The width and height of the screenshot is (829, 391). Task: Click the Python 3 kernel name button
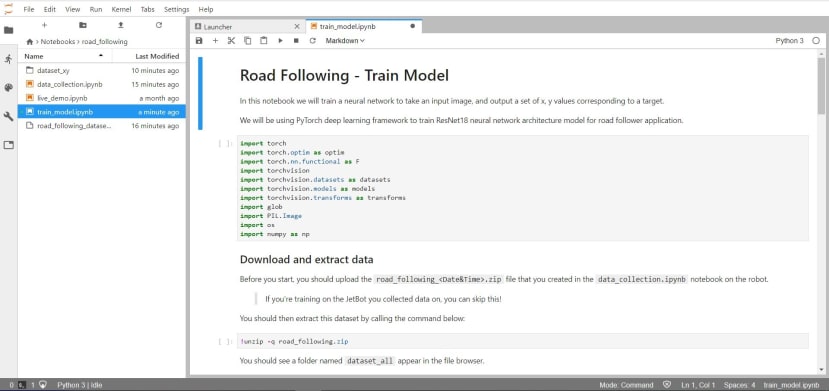coord(789,41)
